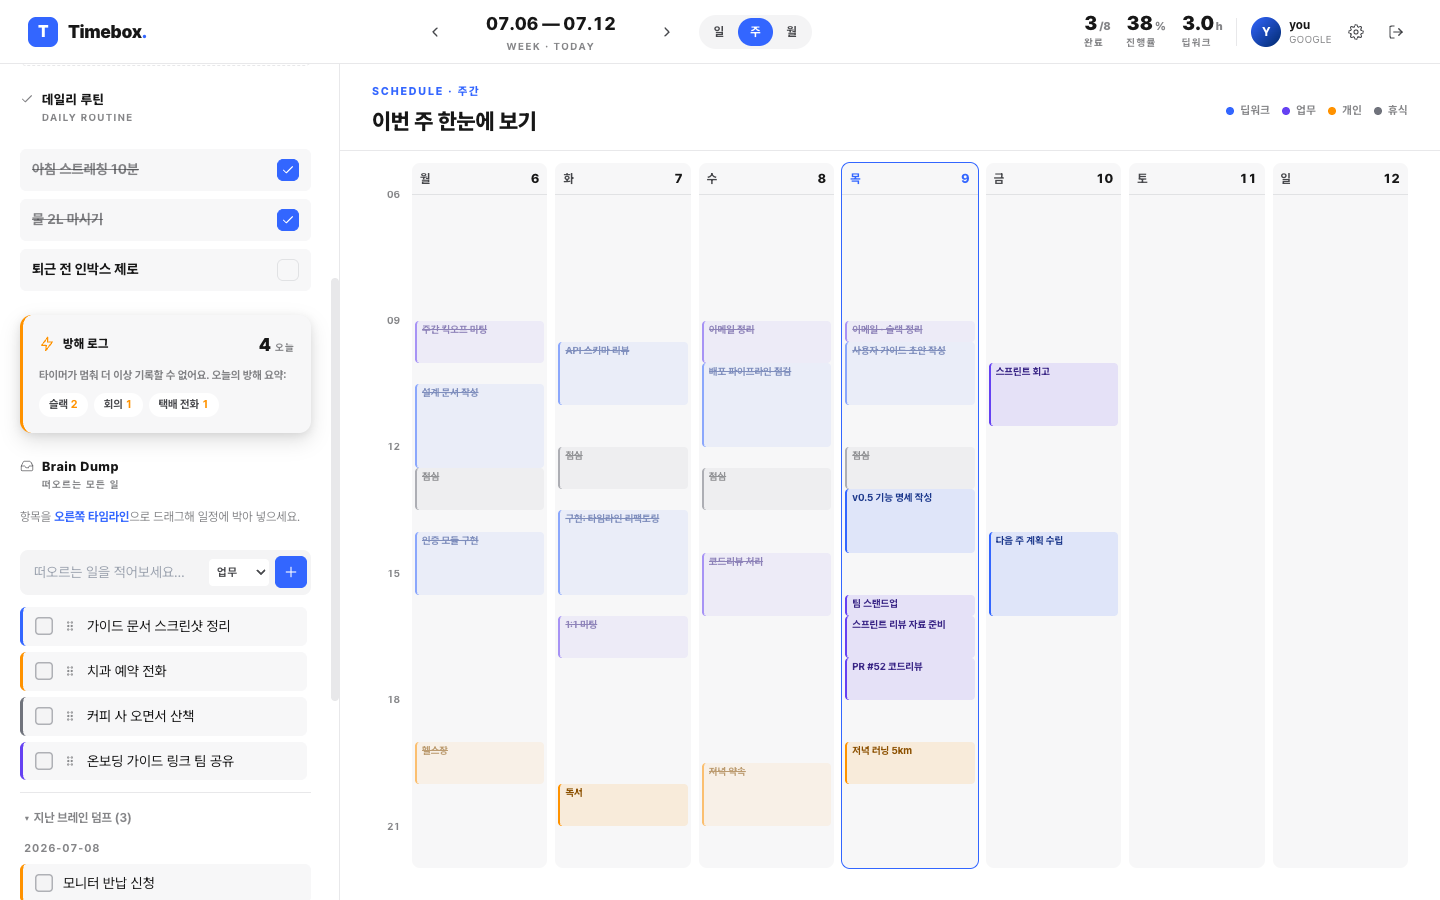Uncheck 아침 스트레칭 10분 routine
The width and height of the screenshot is (1440, 900).
(288, 170)
